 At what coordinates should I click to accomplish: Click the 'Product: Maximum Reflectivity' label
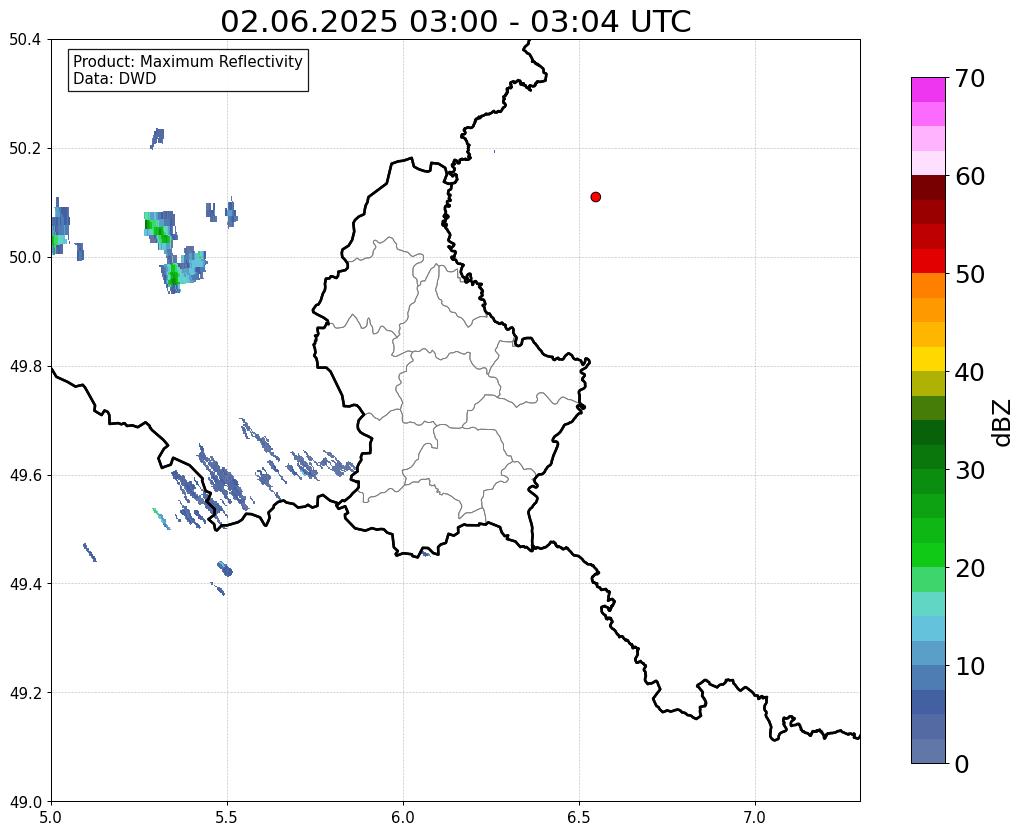pyautogui.click(x=188, y=61)
